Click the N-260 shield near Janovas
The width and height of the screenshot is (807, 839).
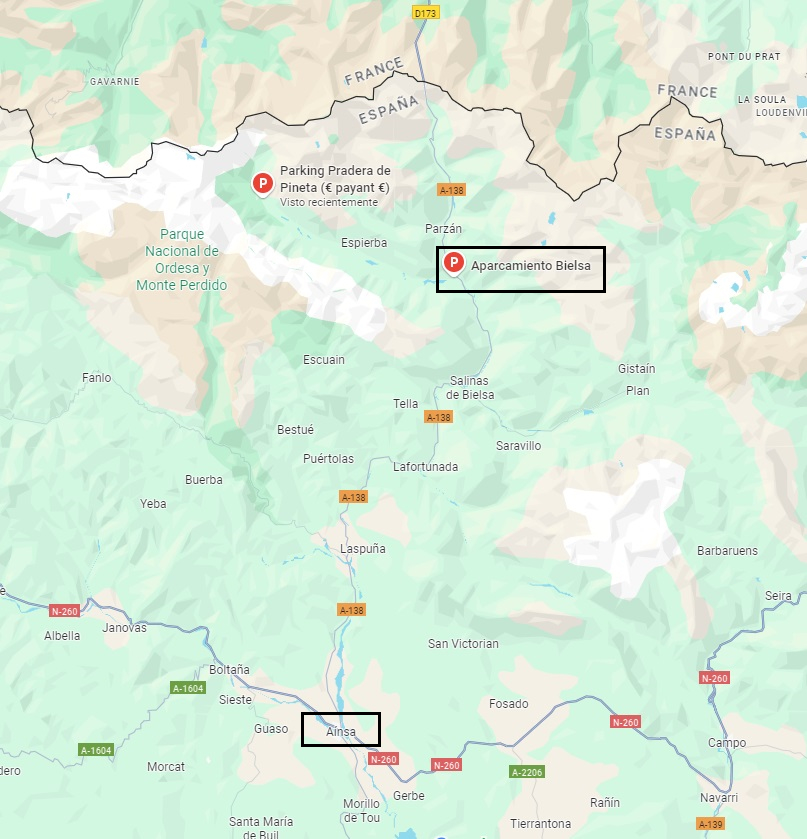64,611
